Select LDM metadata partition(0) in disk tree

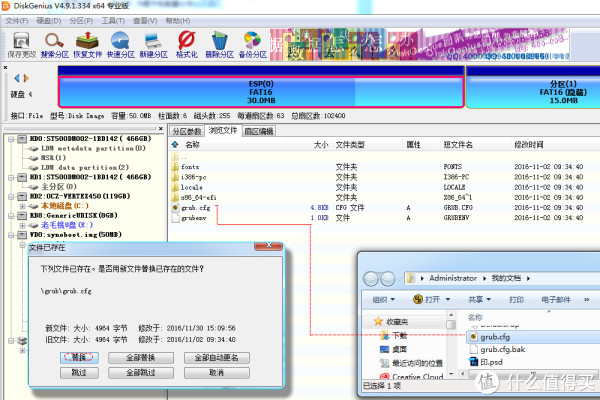pyautogui.click(x=93, y=149)
